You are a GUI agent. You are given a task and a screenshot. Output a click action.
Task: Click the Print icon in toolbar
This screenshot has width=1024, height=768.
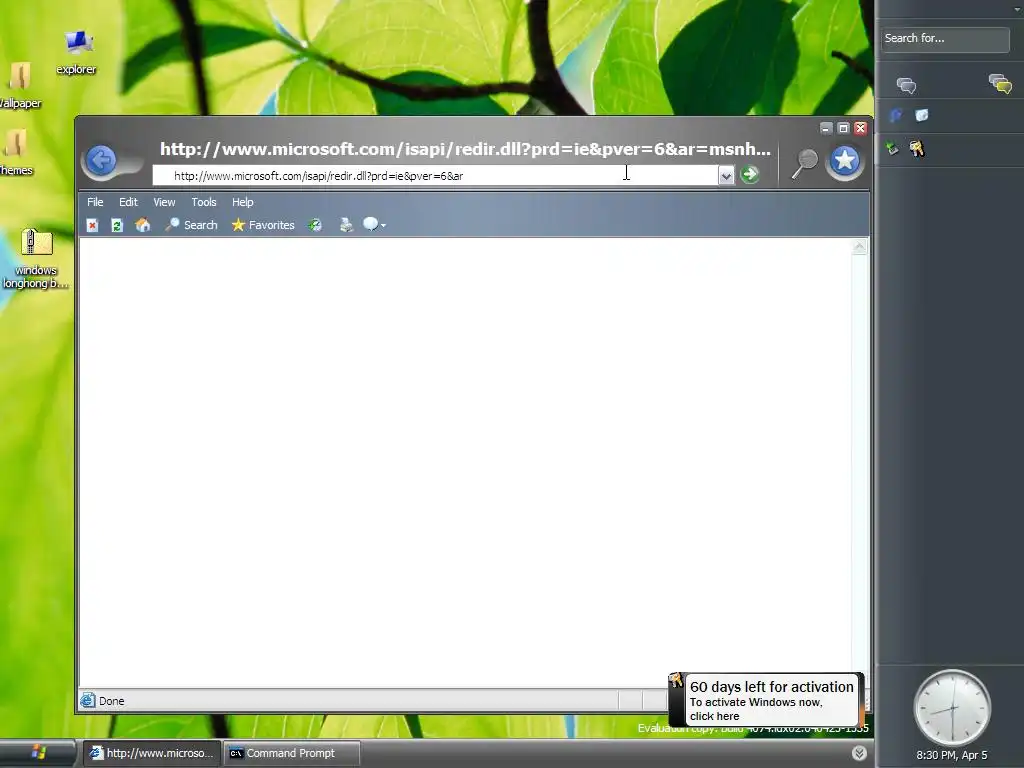(x=346, y=225)
